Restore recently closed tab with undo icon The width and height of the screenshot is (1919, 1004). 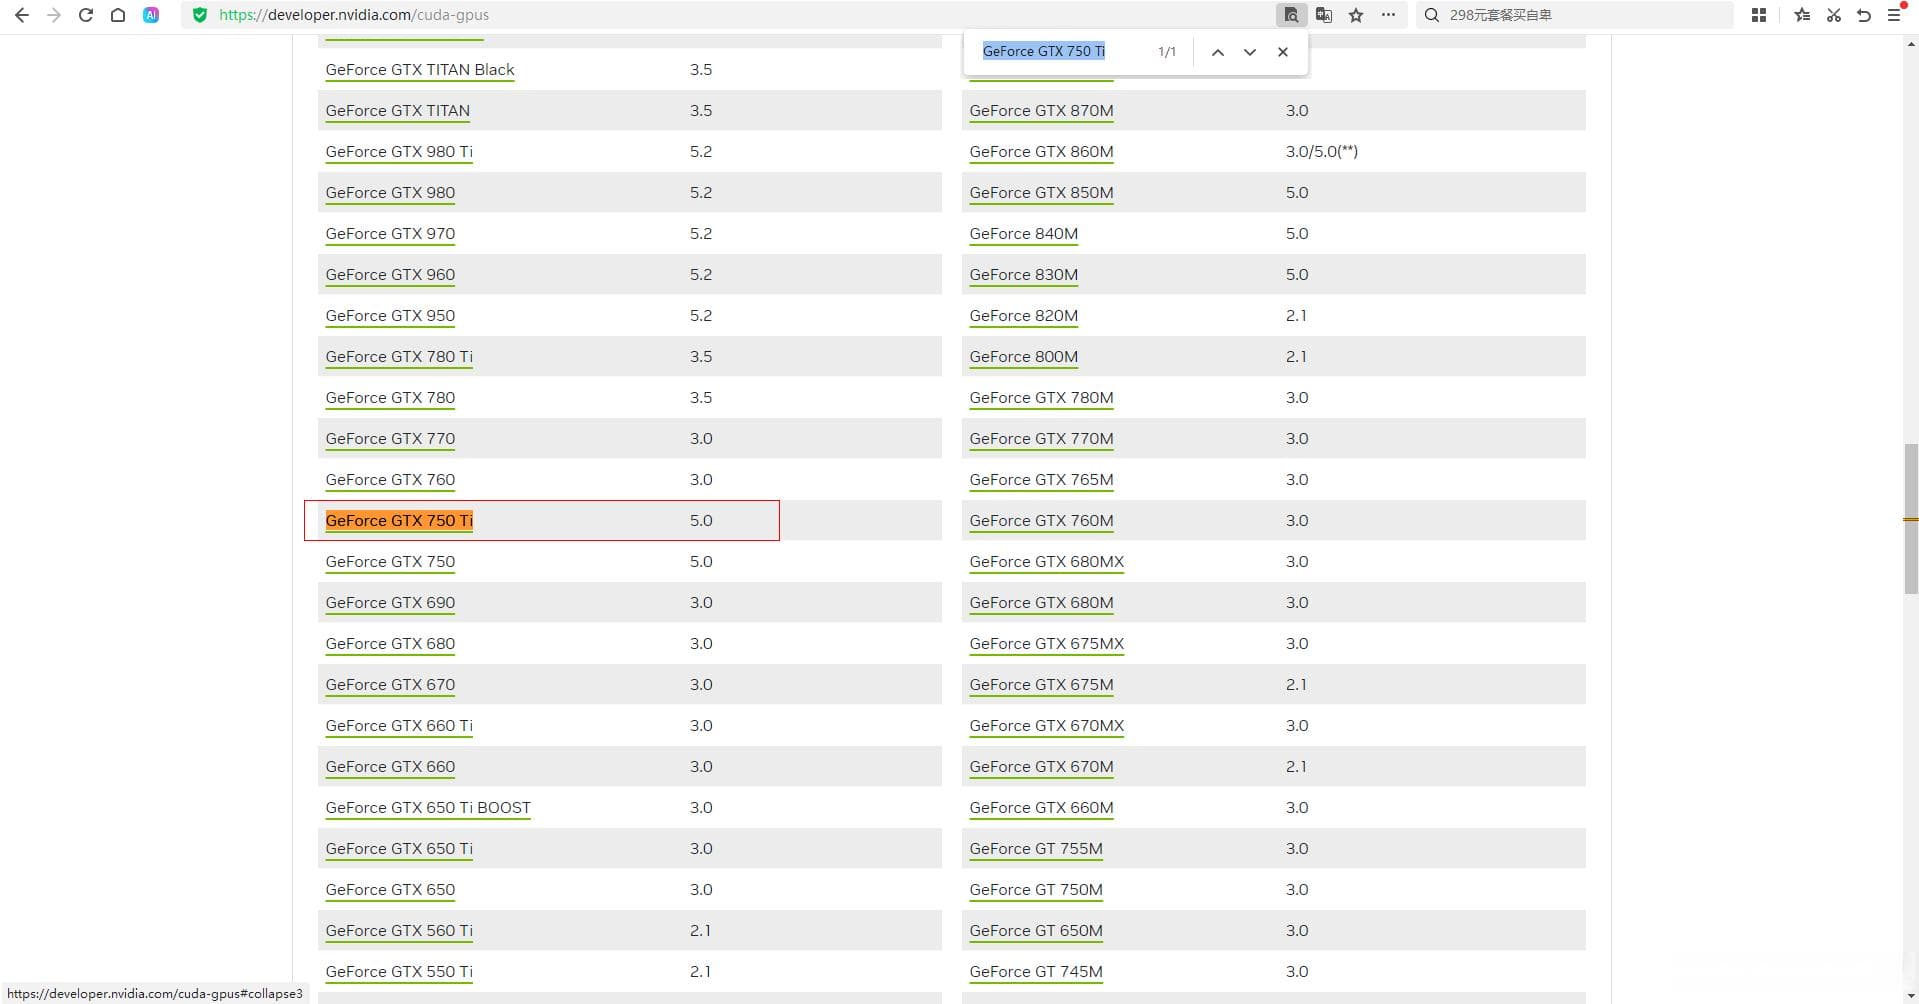tap(1864, 15)
